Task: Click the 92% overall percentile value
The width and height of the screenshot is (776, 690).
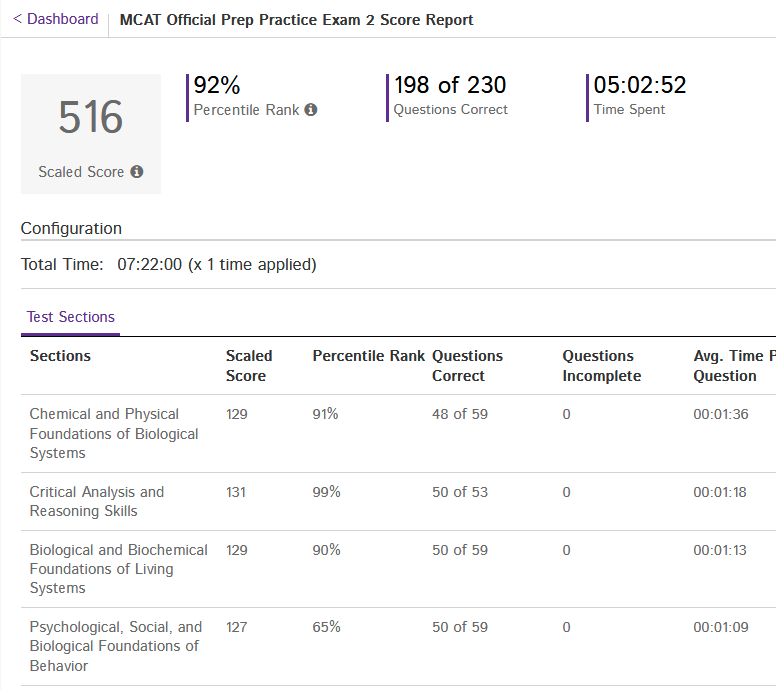Action: [x=217, y=85]
